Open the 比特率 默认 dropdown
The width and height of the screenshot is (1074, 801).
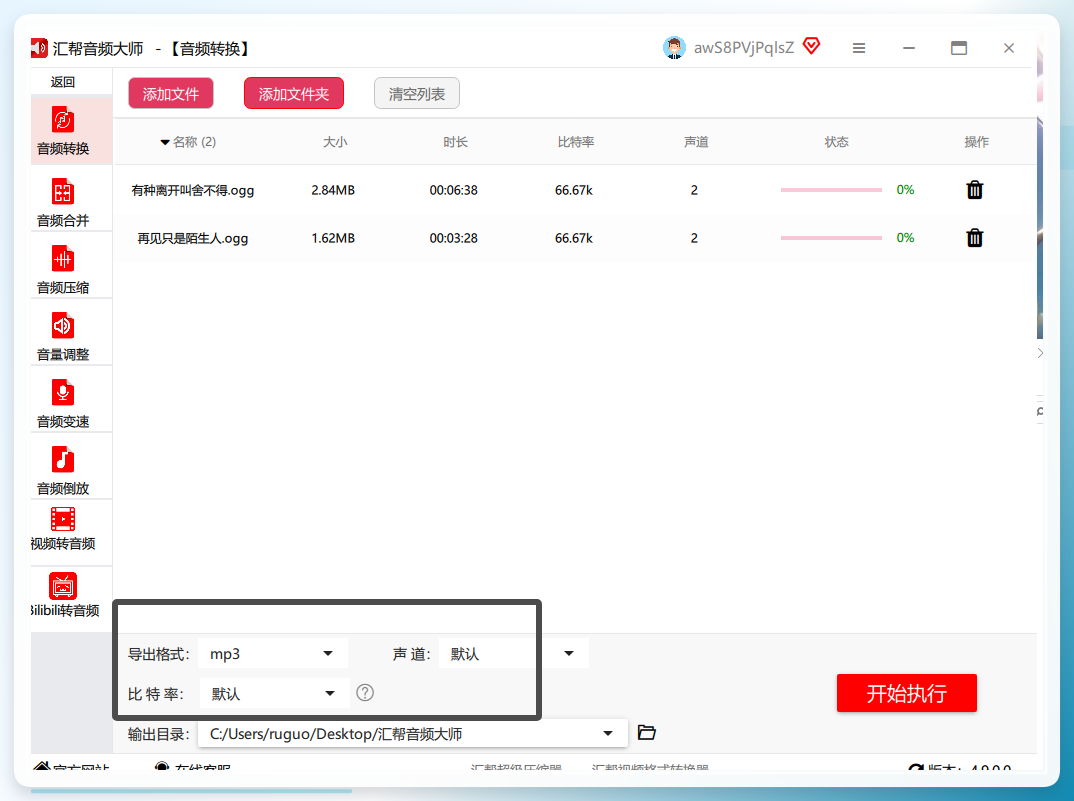click(x=275, y=693)
